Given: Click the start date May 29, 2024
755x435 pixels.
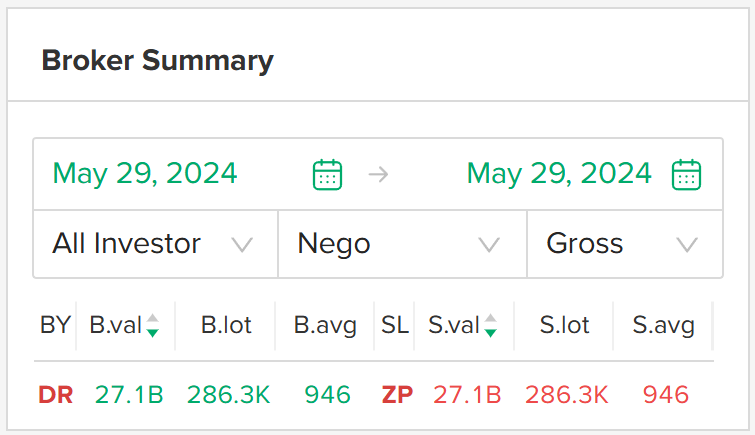Looking at the screenshot, I should (x=145, y=173).
